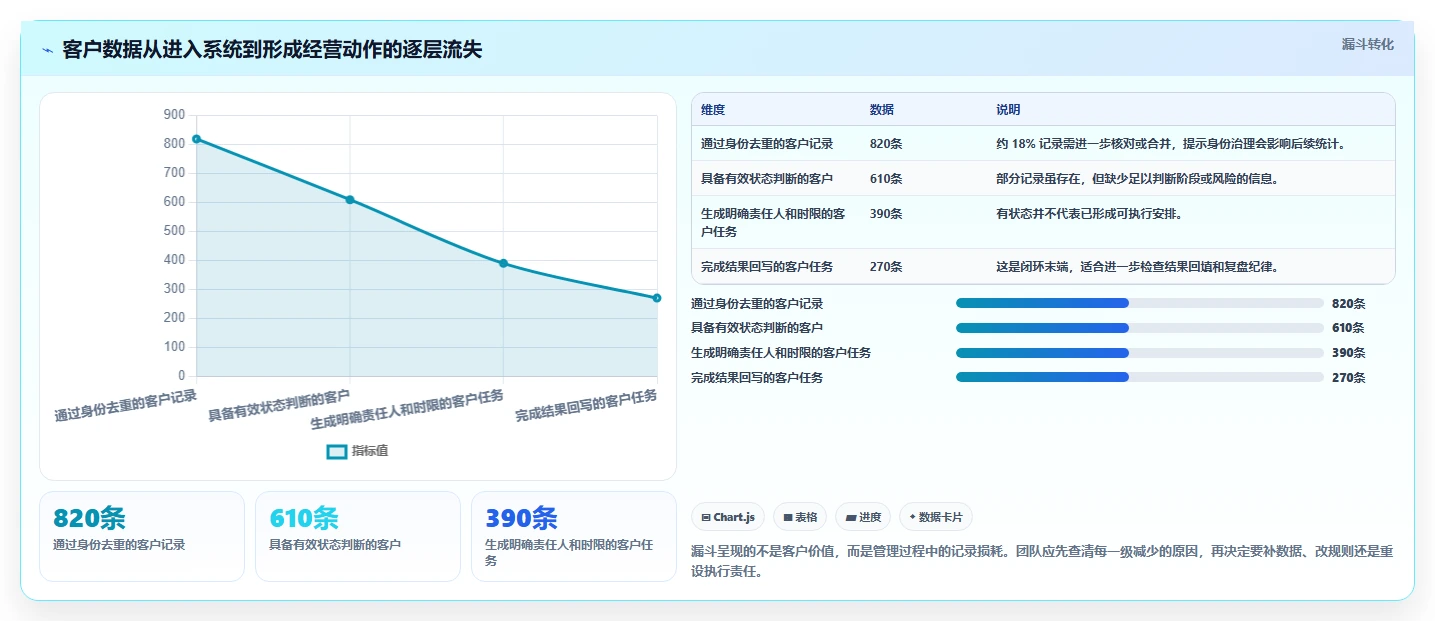The width and height of the screenshot is (1435, 621).
Task: Click the 610条 value beside progress bar
Action: pyautogui.click(x=1348, y=328)
